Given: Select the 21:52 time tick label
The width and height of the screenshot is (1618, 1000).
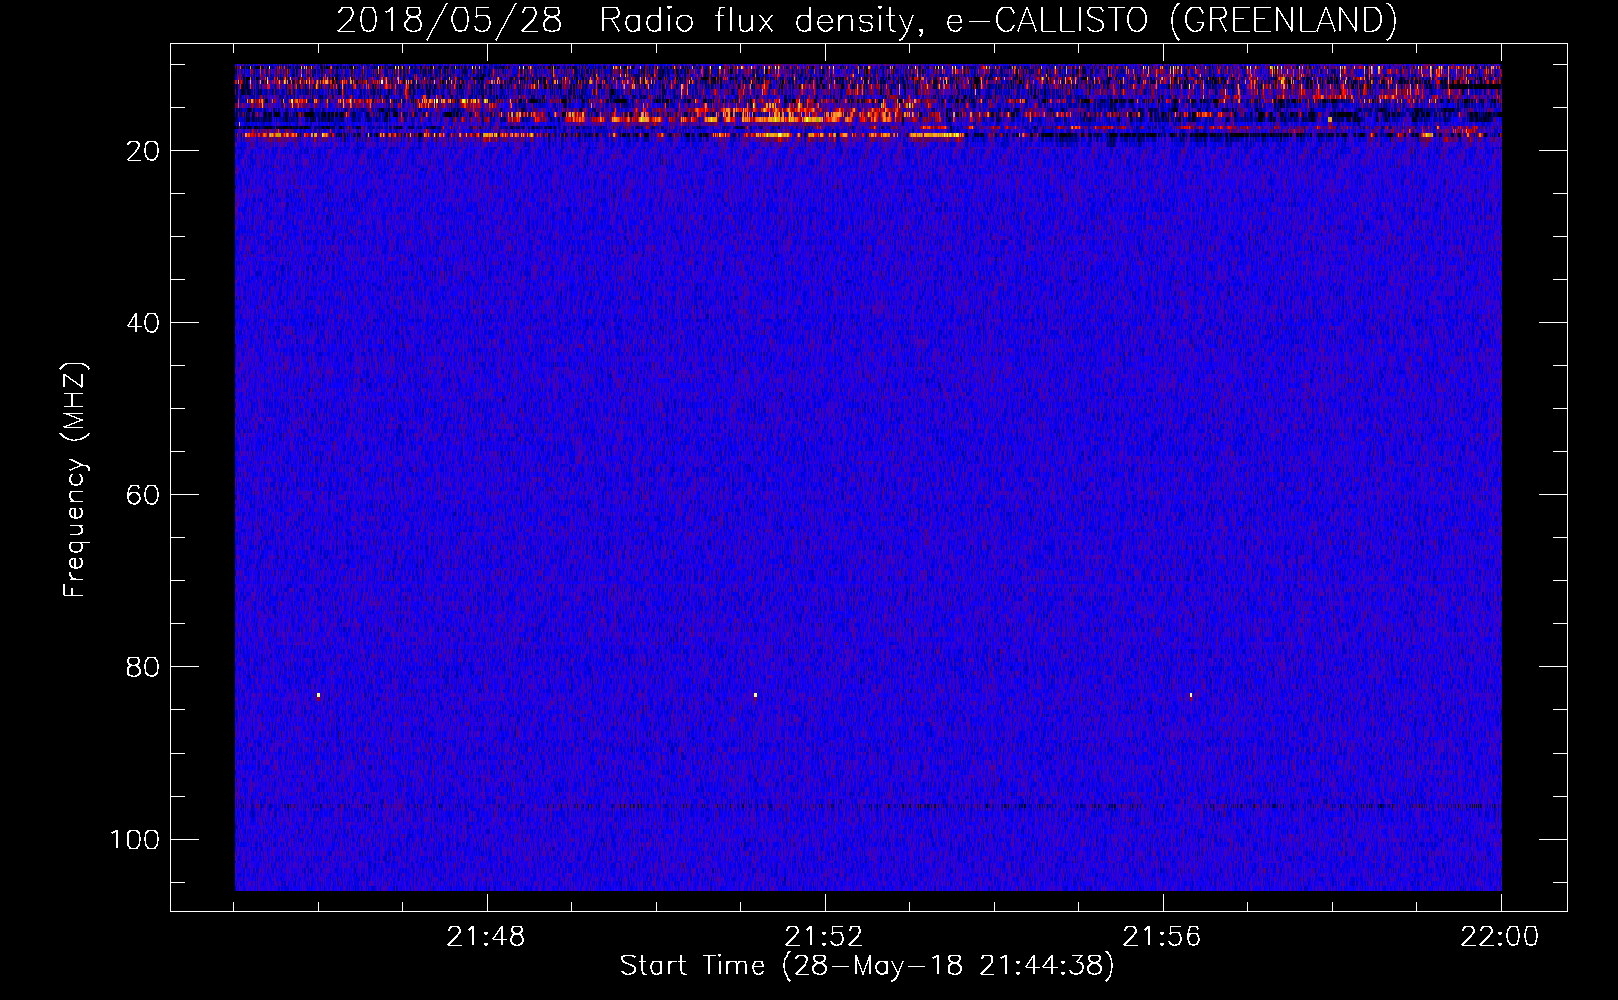Looking at the screenshot, I should tap(824, 937).
